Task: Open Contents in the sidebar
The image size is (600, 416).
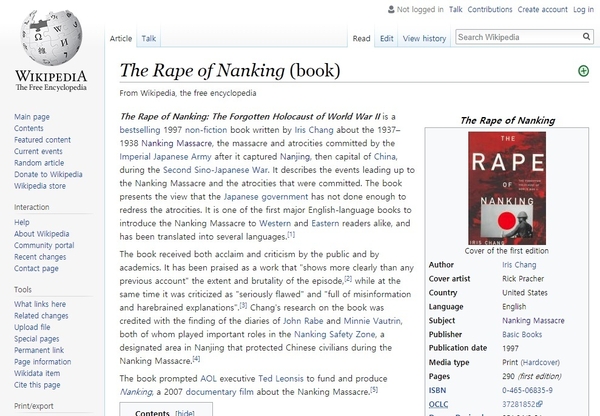Action: tap(29, 128)
